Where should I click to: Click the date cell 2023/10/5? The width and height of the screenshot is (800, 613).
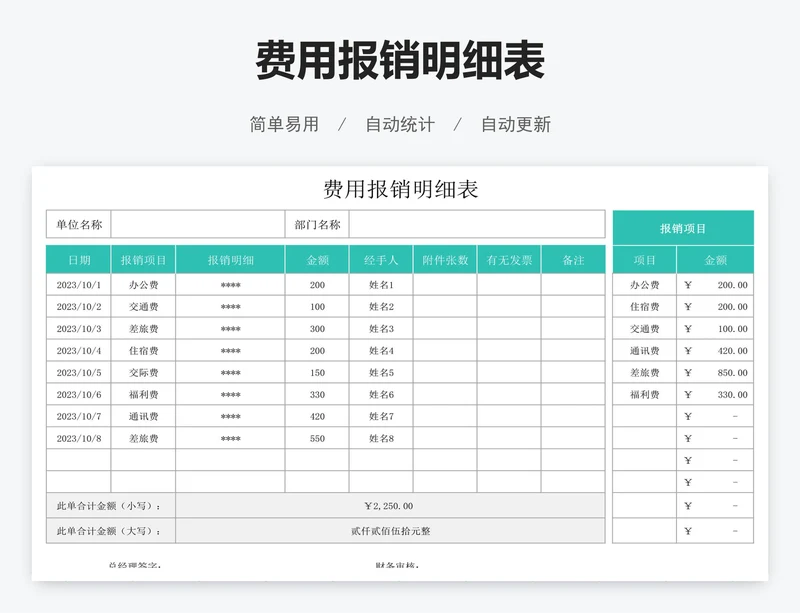[79, 373]
